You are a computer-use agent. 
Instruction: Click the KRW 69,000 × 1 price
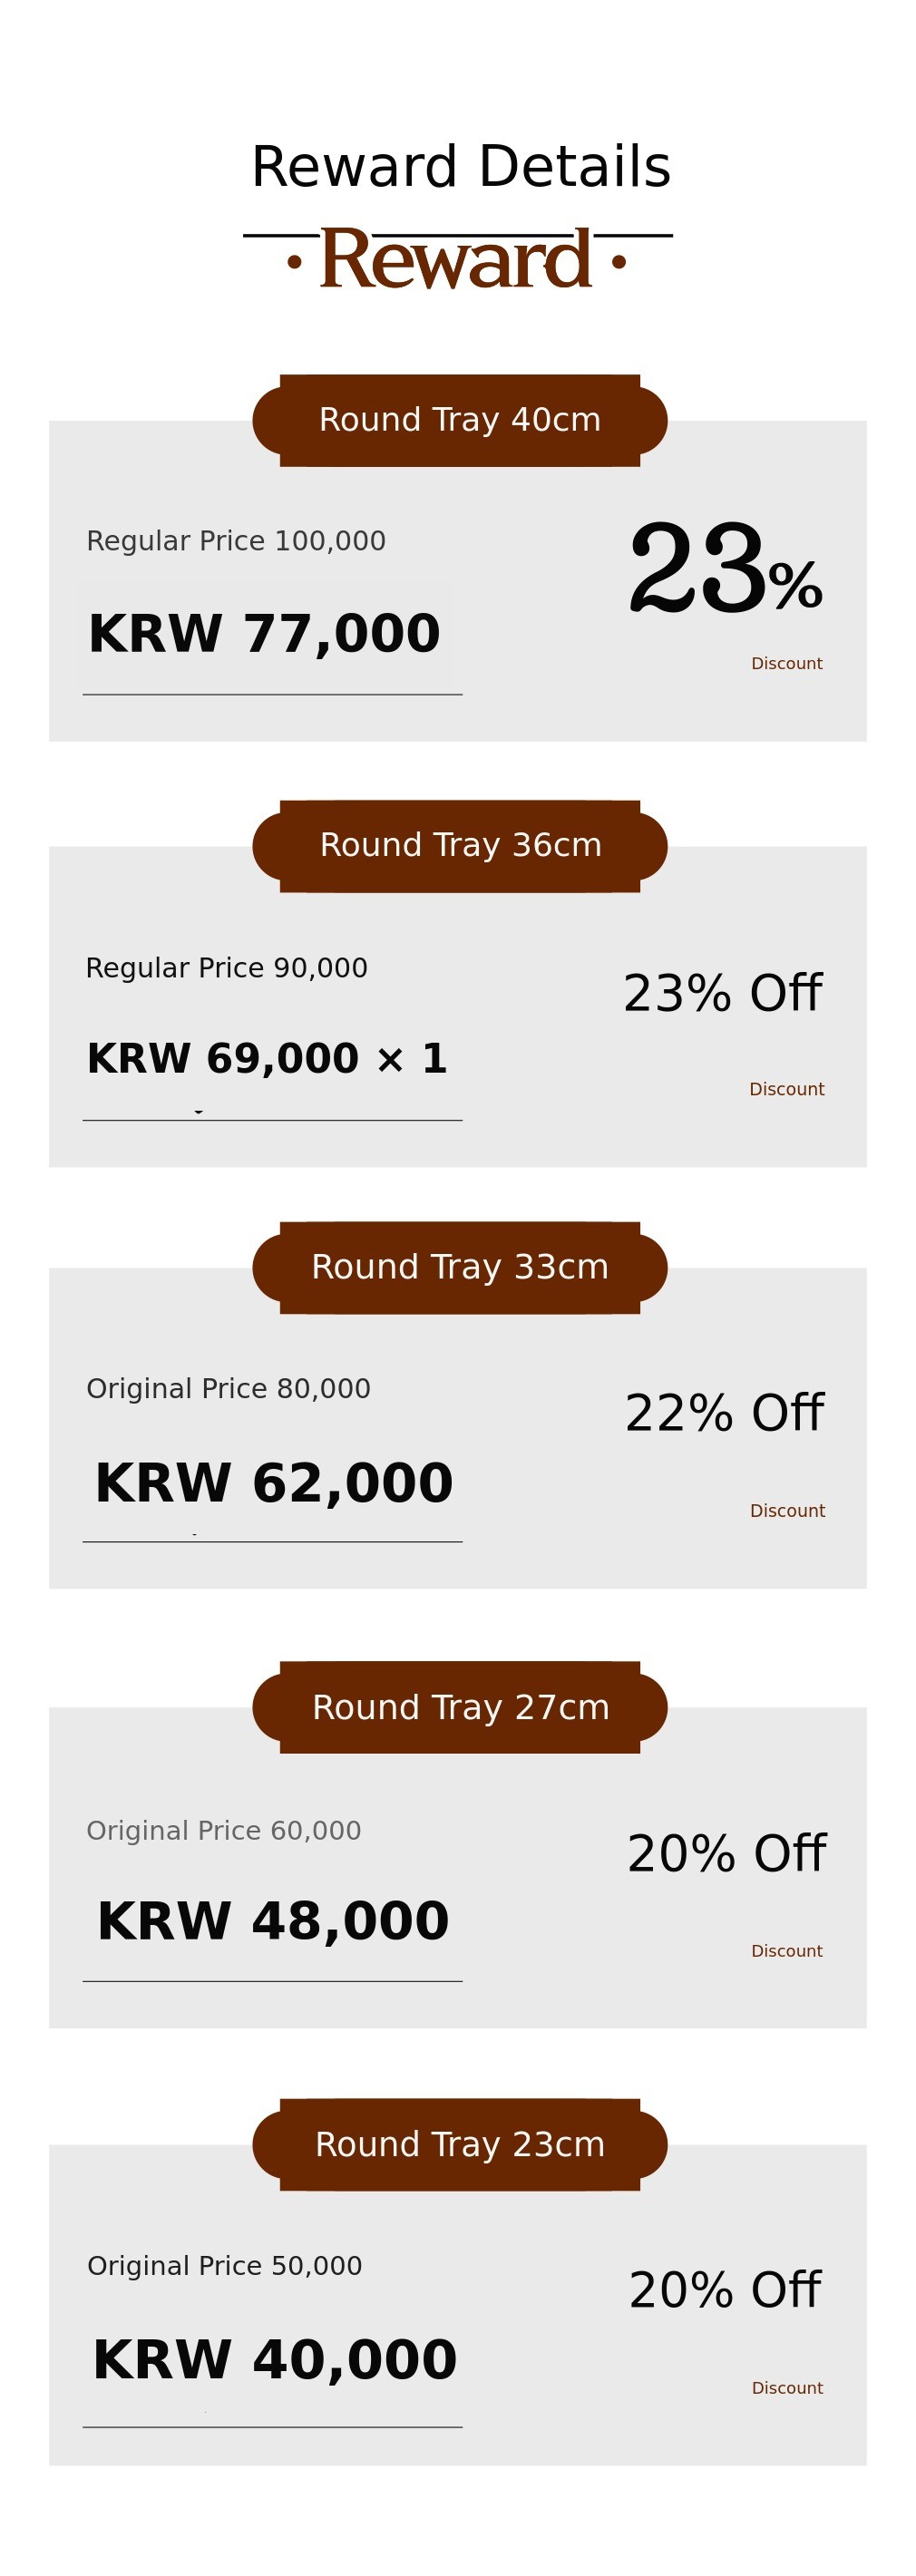pos(267,1058)
